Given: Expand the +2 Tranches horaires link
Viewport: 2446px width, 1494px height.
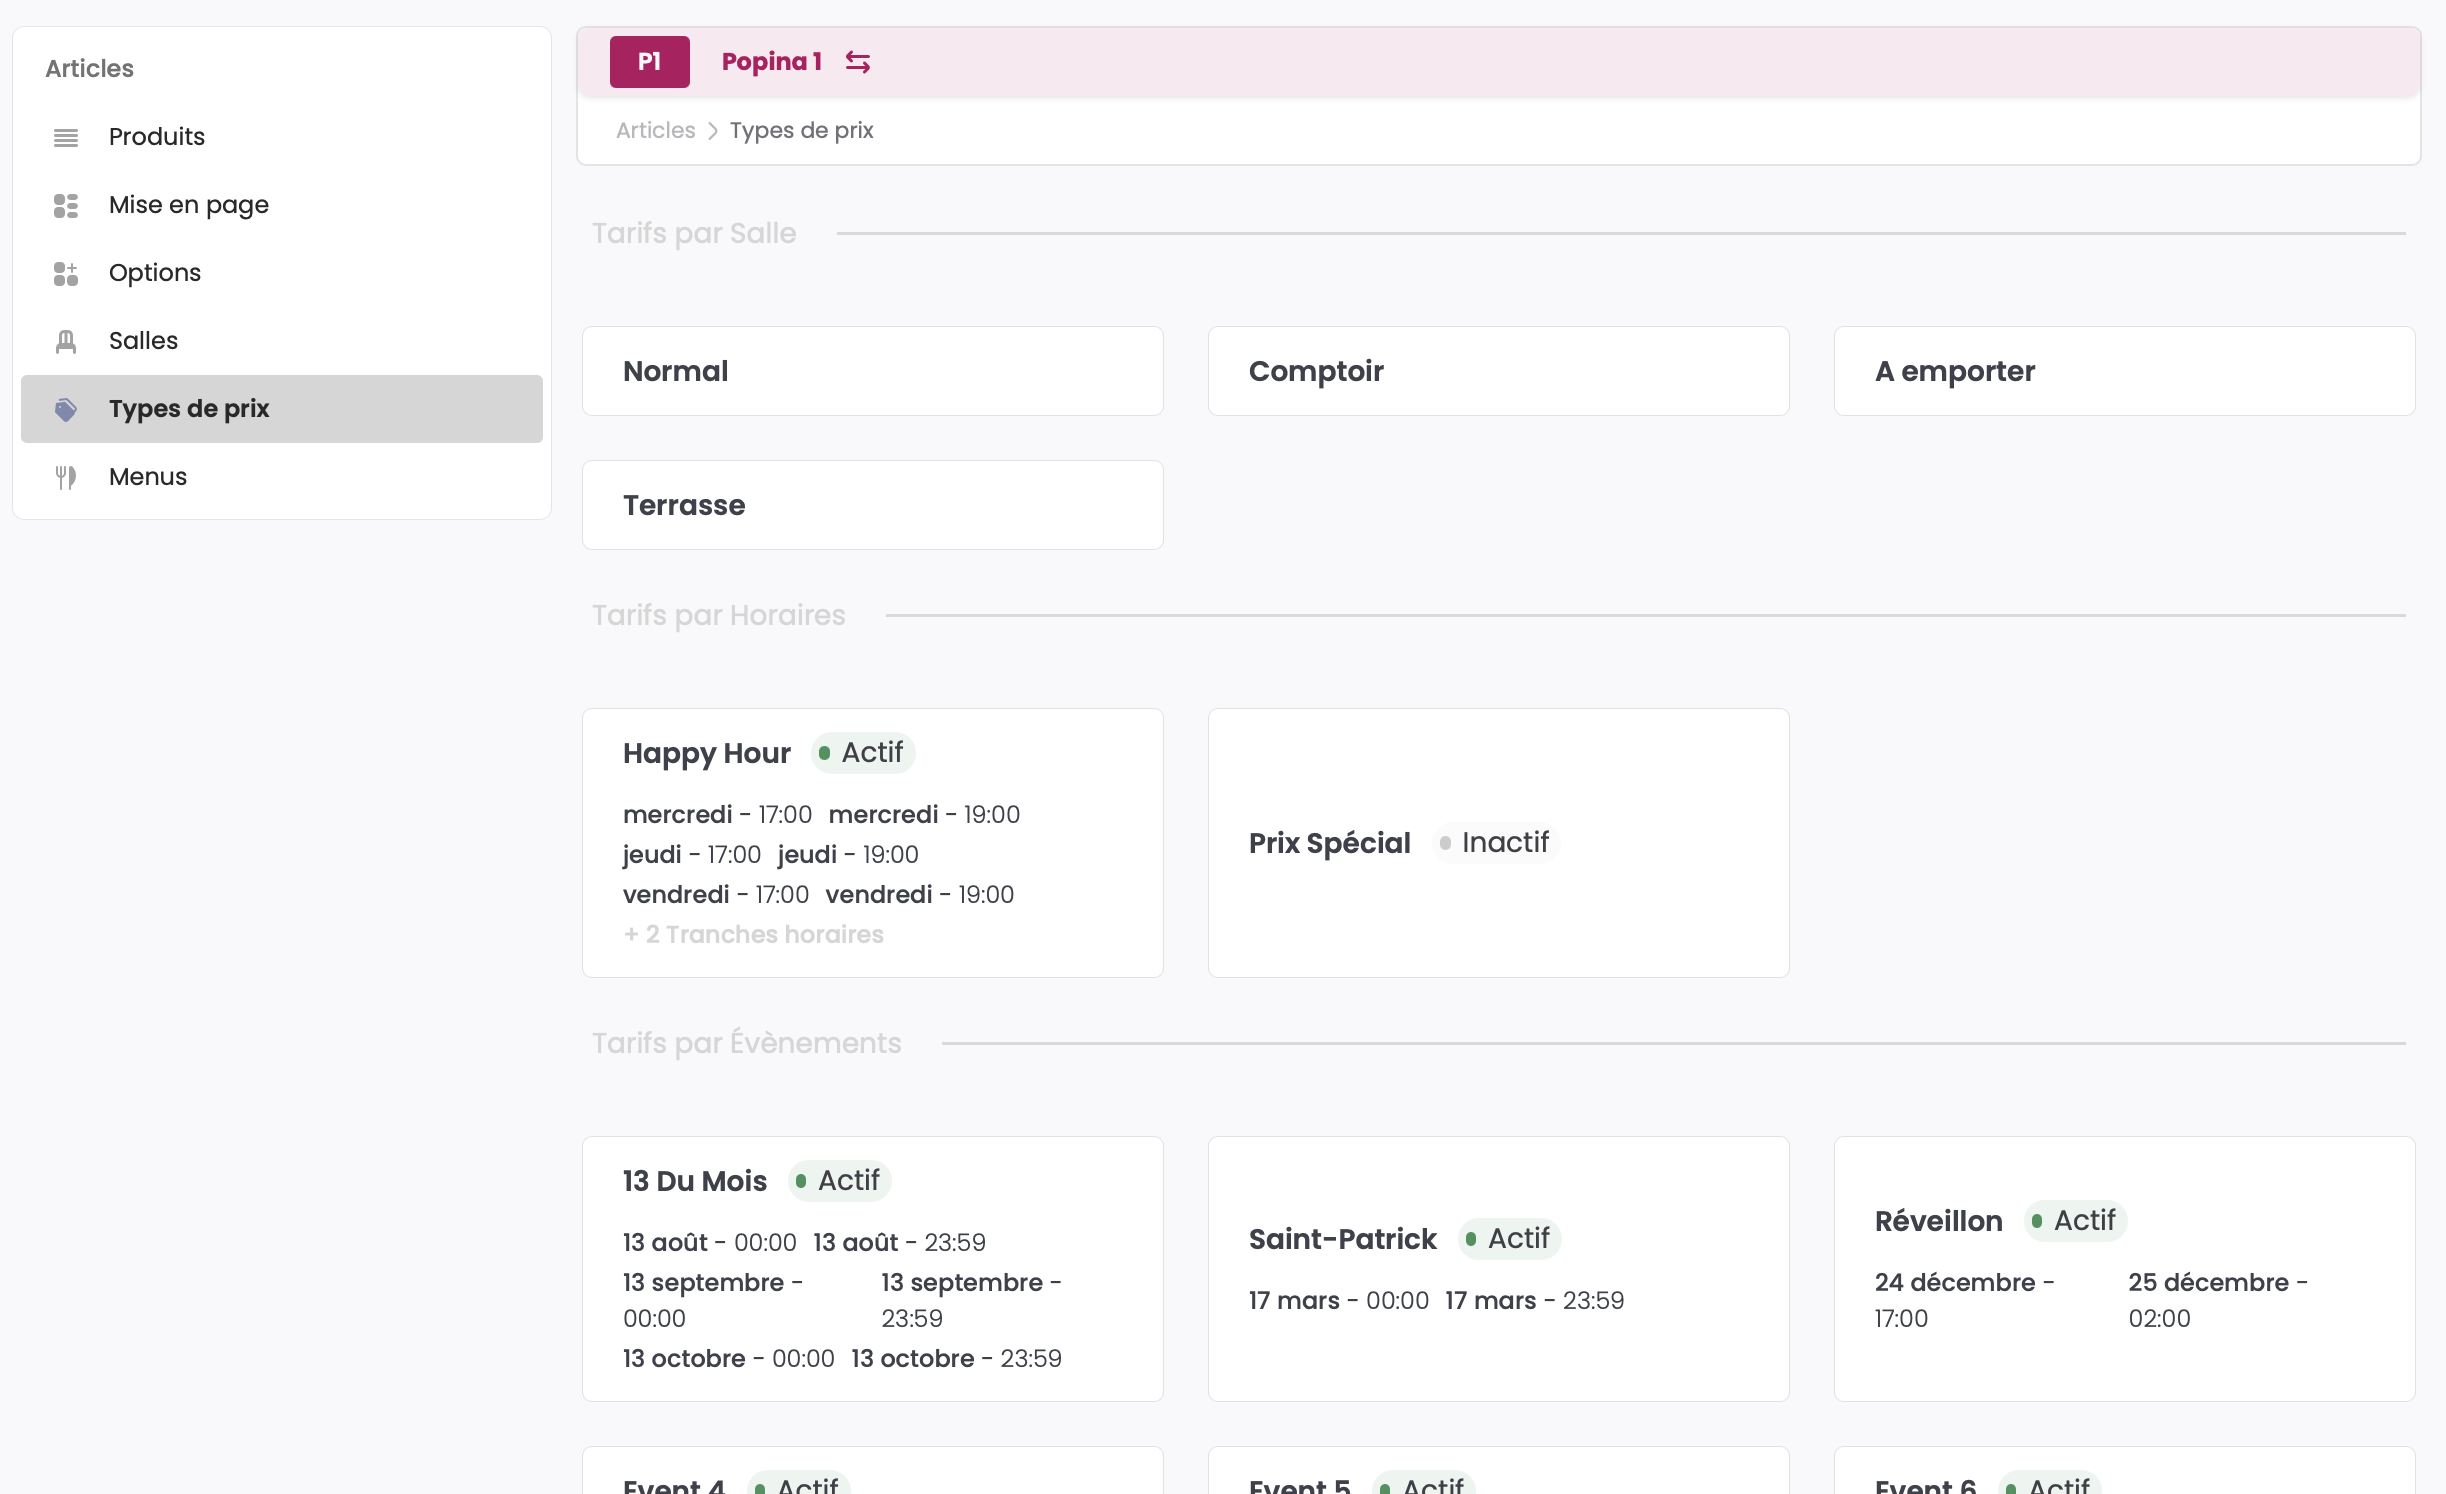Looking at the screenshot, I should pyautogui.click(x=753, y=934).
